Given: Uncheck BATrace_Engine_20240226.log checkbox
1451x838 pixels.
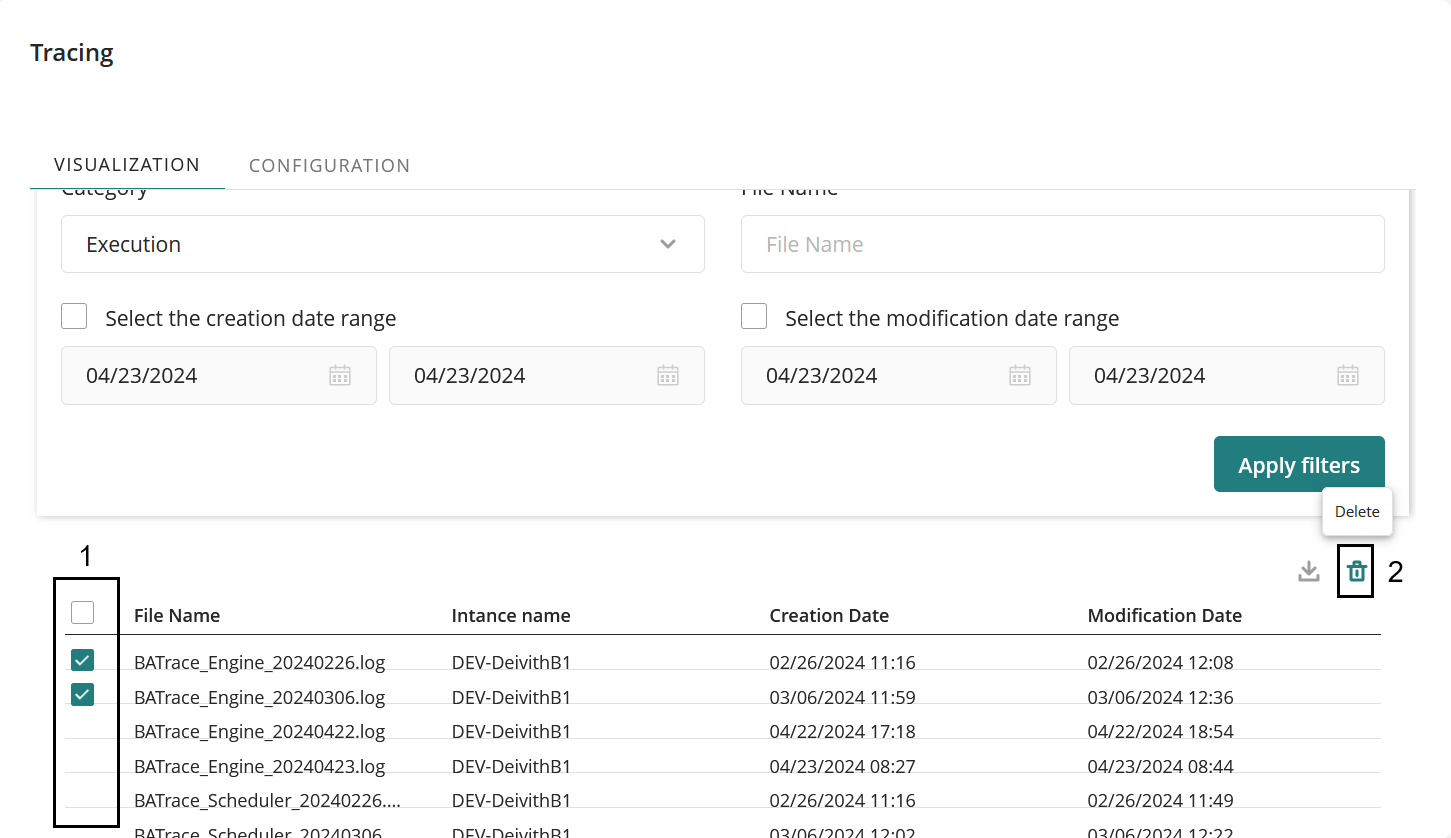Looking at the screenshot, I should [83, 659].
